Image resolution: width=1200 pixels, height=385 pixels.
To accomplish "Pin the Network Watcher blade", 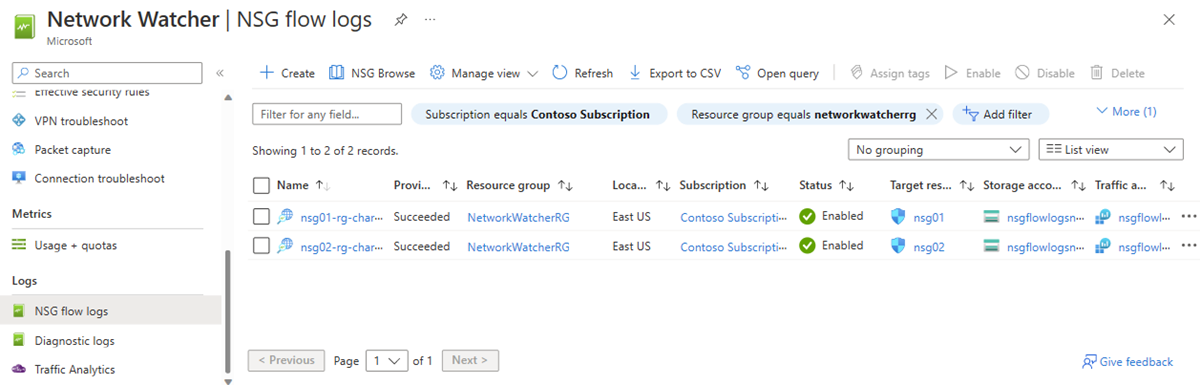I will pyautogui.click(x=400, y=19).
